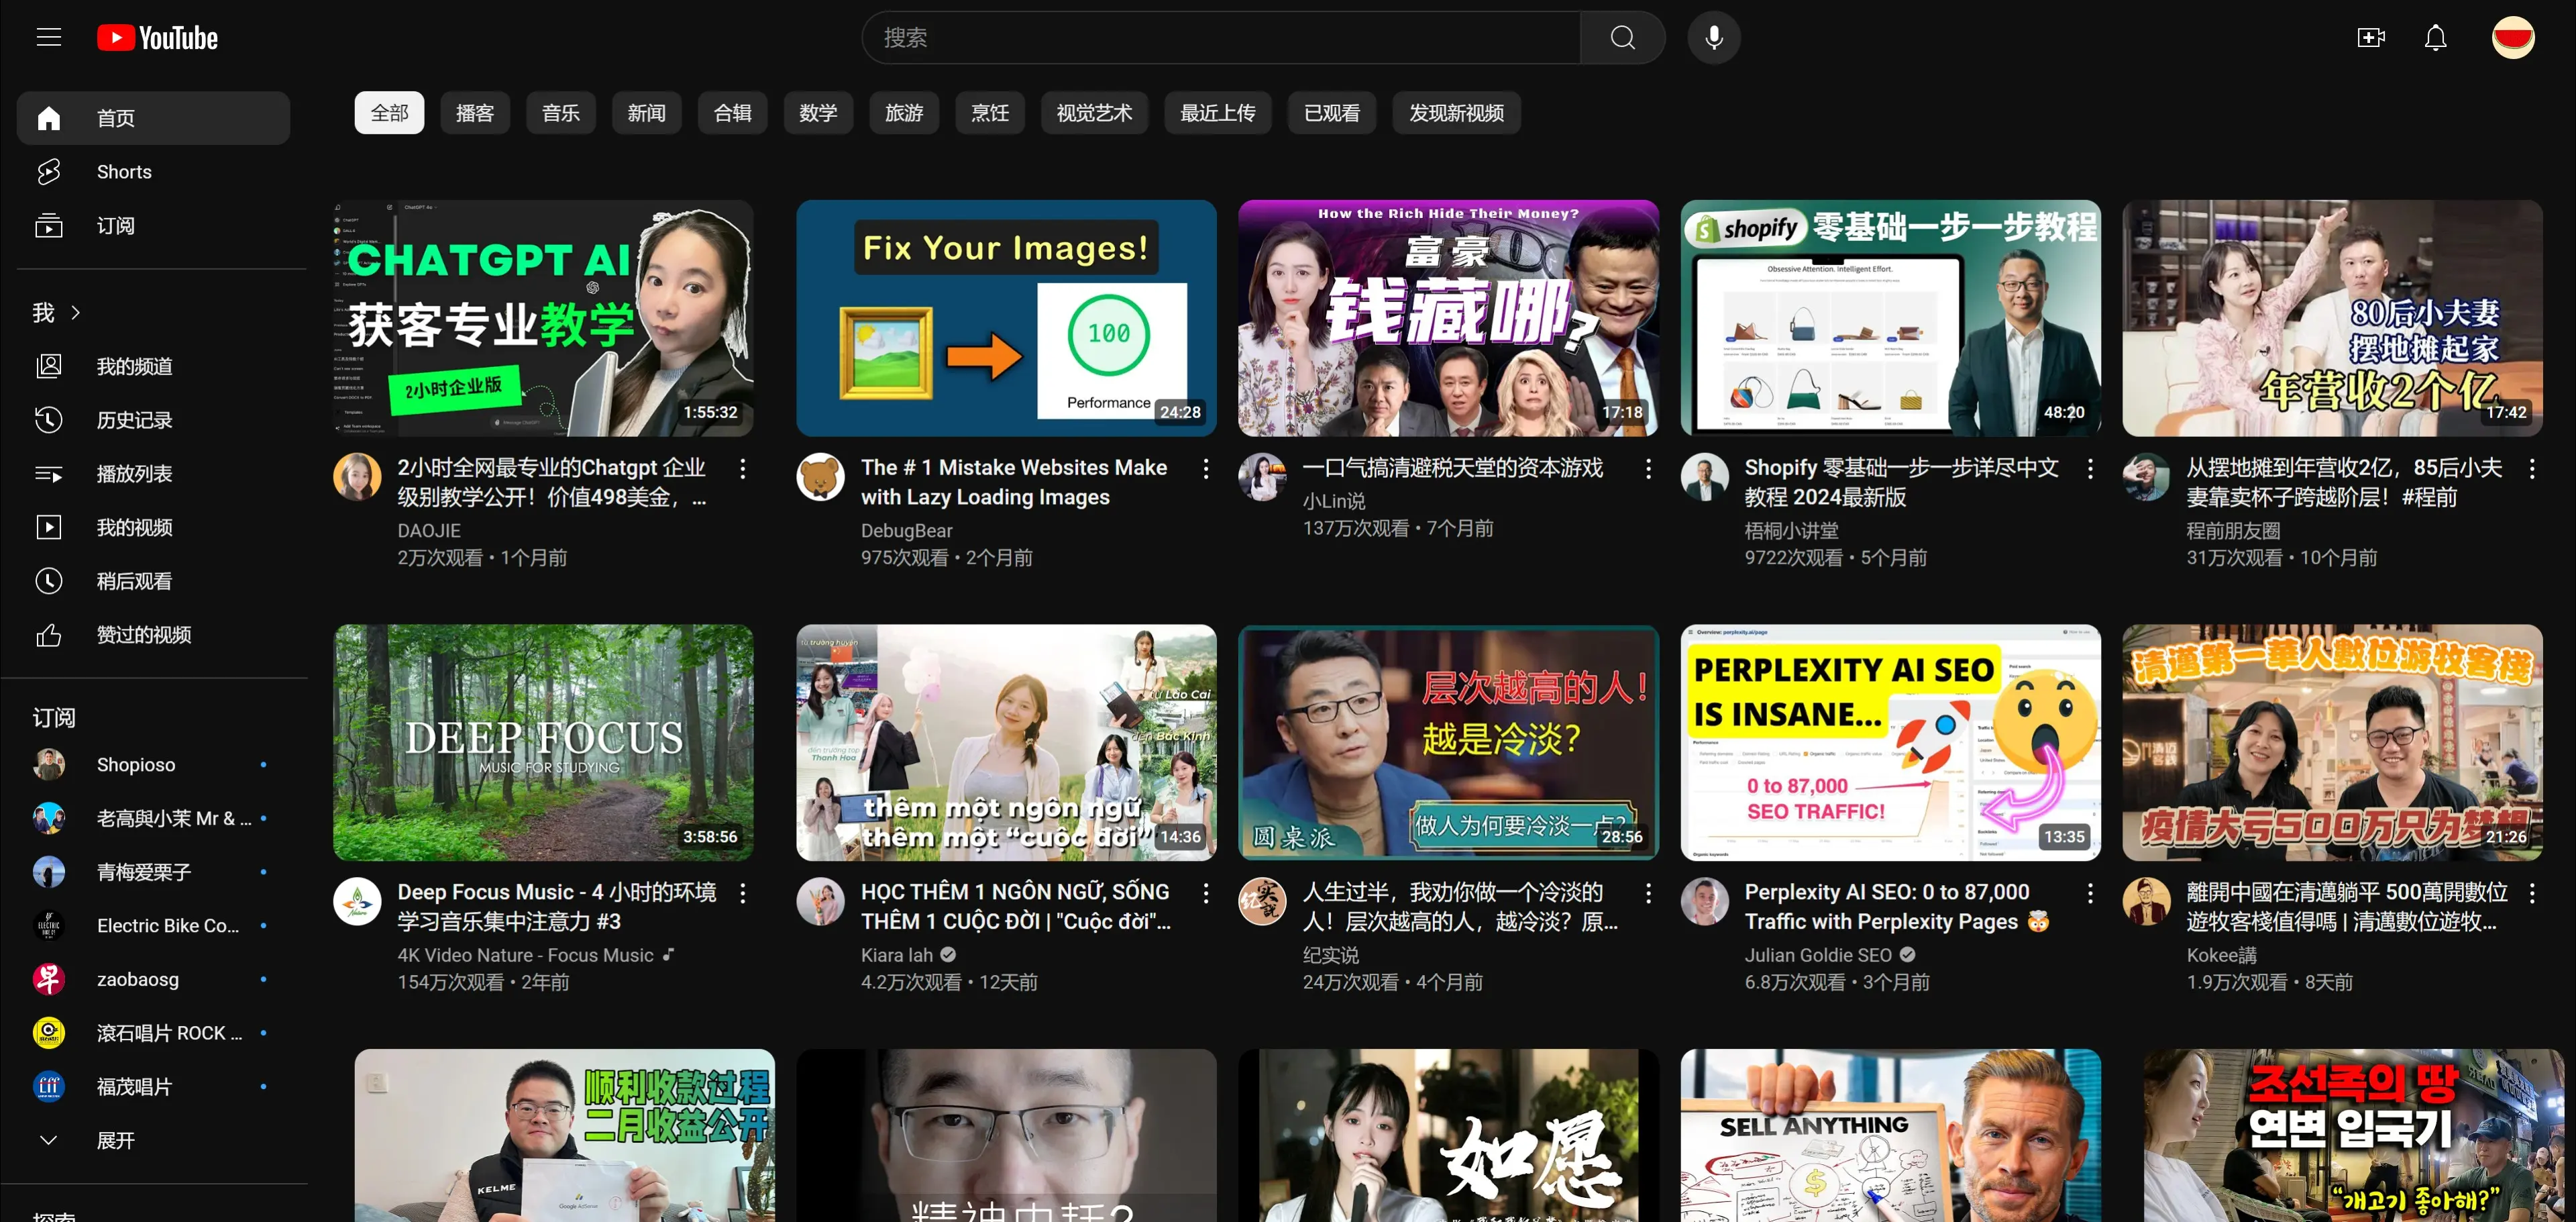Open the Julian Goldie SEO channel name

1818,955
